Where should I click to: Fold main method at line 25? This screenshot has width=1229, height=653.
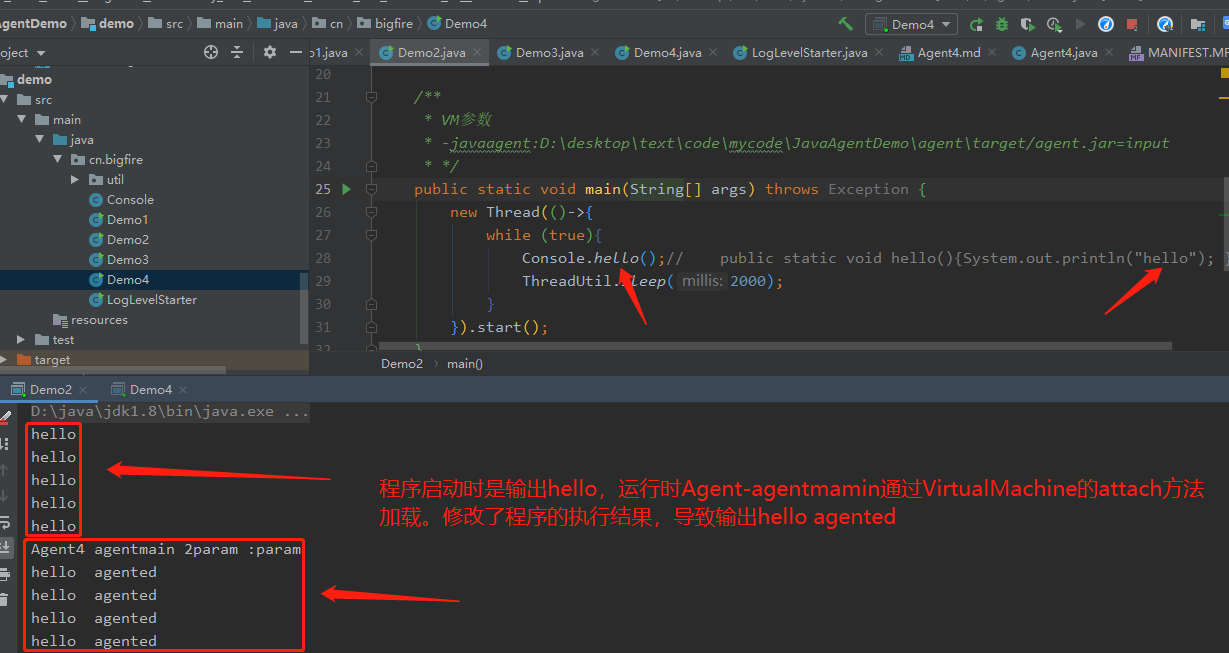coord(371,189)
